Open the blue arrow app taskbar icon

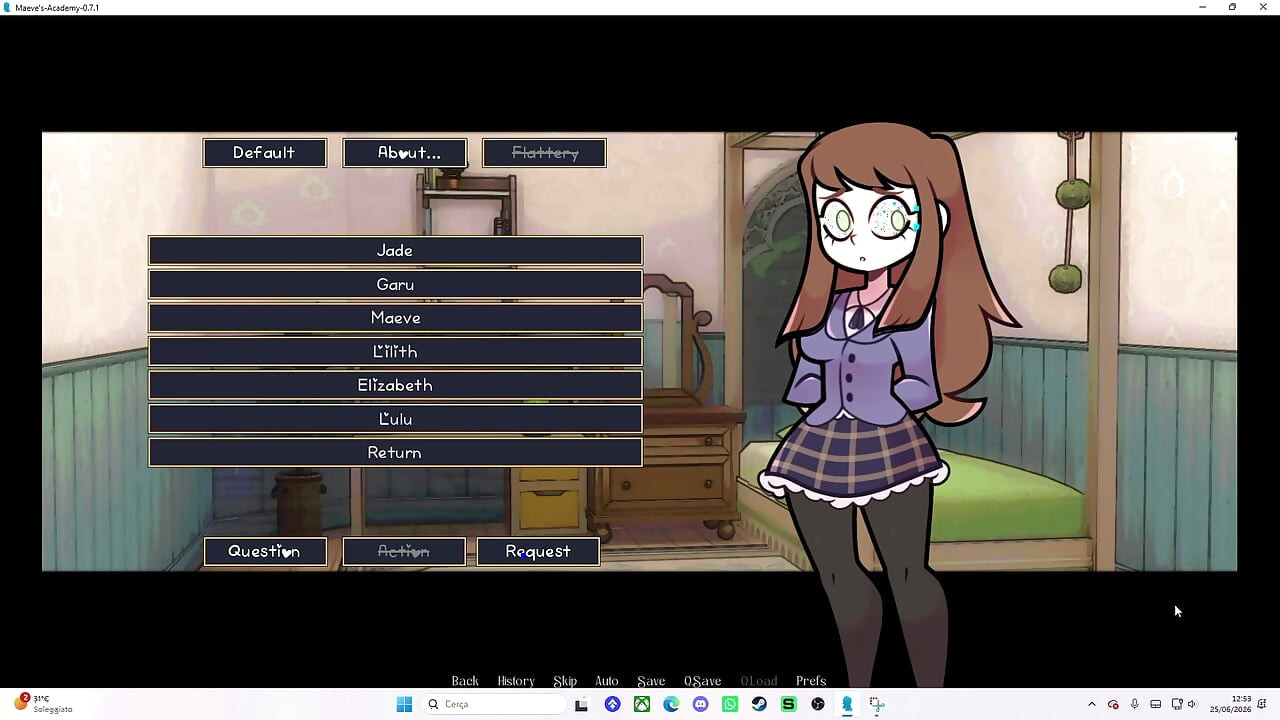pos(612,704)
